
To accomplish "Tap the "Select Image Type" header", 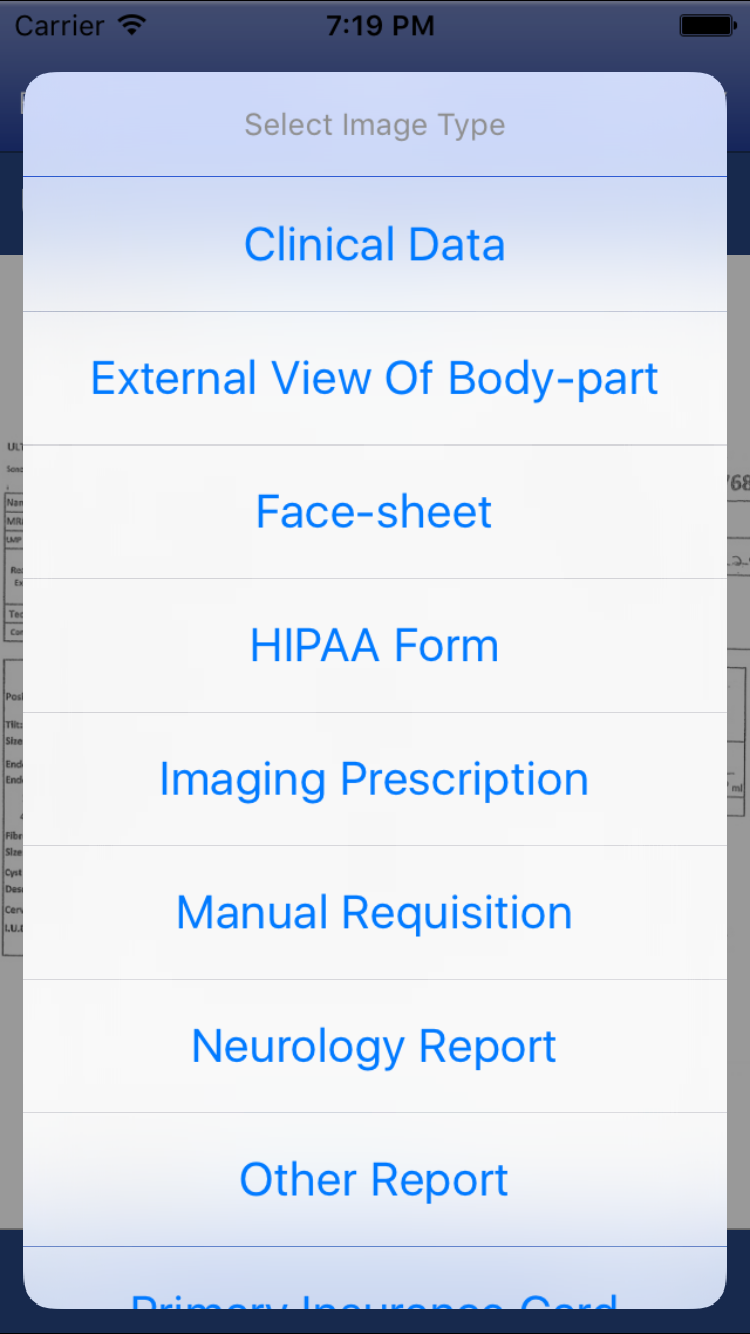I will 374,124.
